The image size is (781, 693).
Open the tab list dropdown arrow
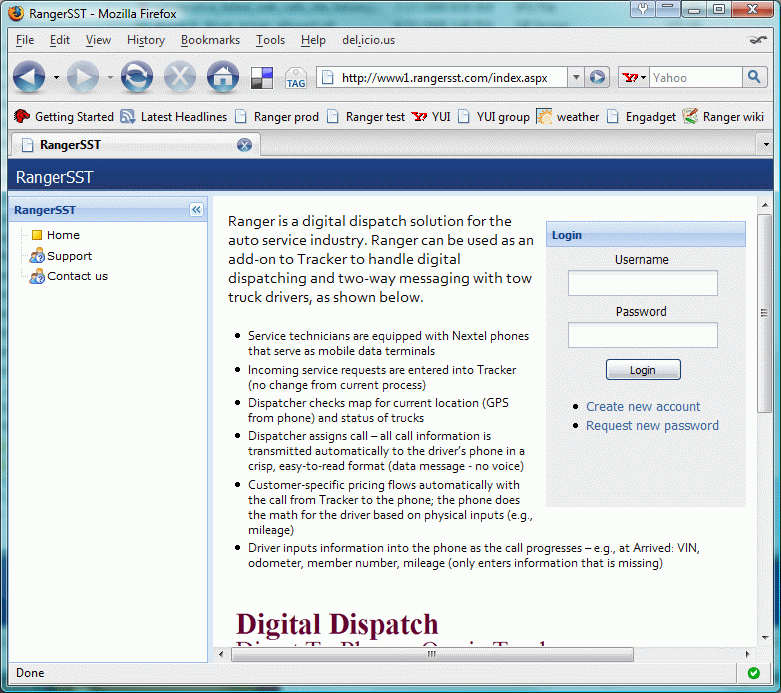click(766, 145)
